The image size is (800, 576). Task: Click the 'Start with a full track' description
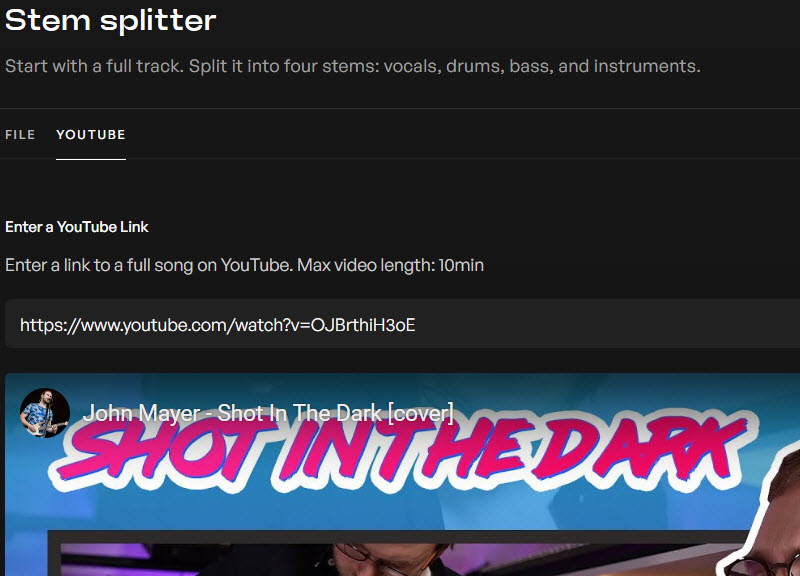[353, 66]
